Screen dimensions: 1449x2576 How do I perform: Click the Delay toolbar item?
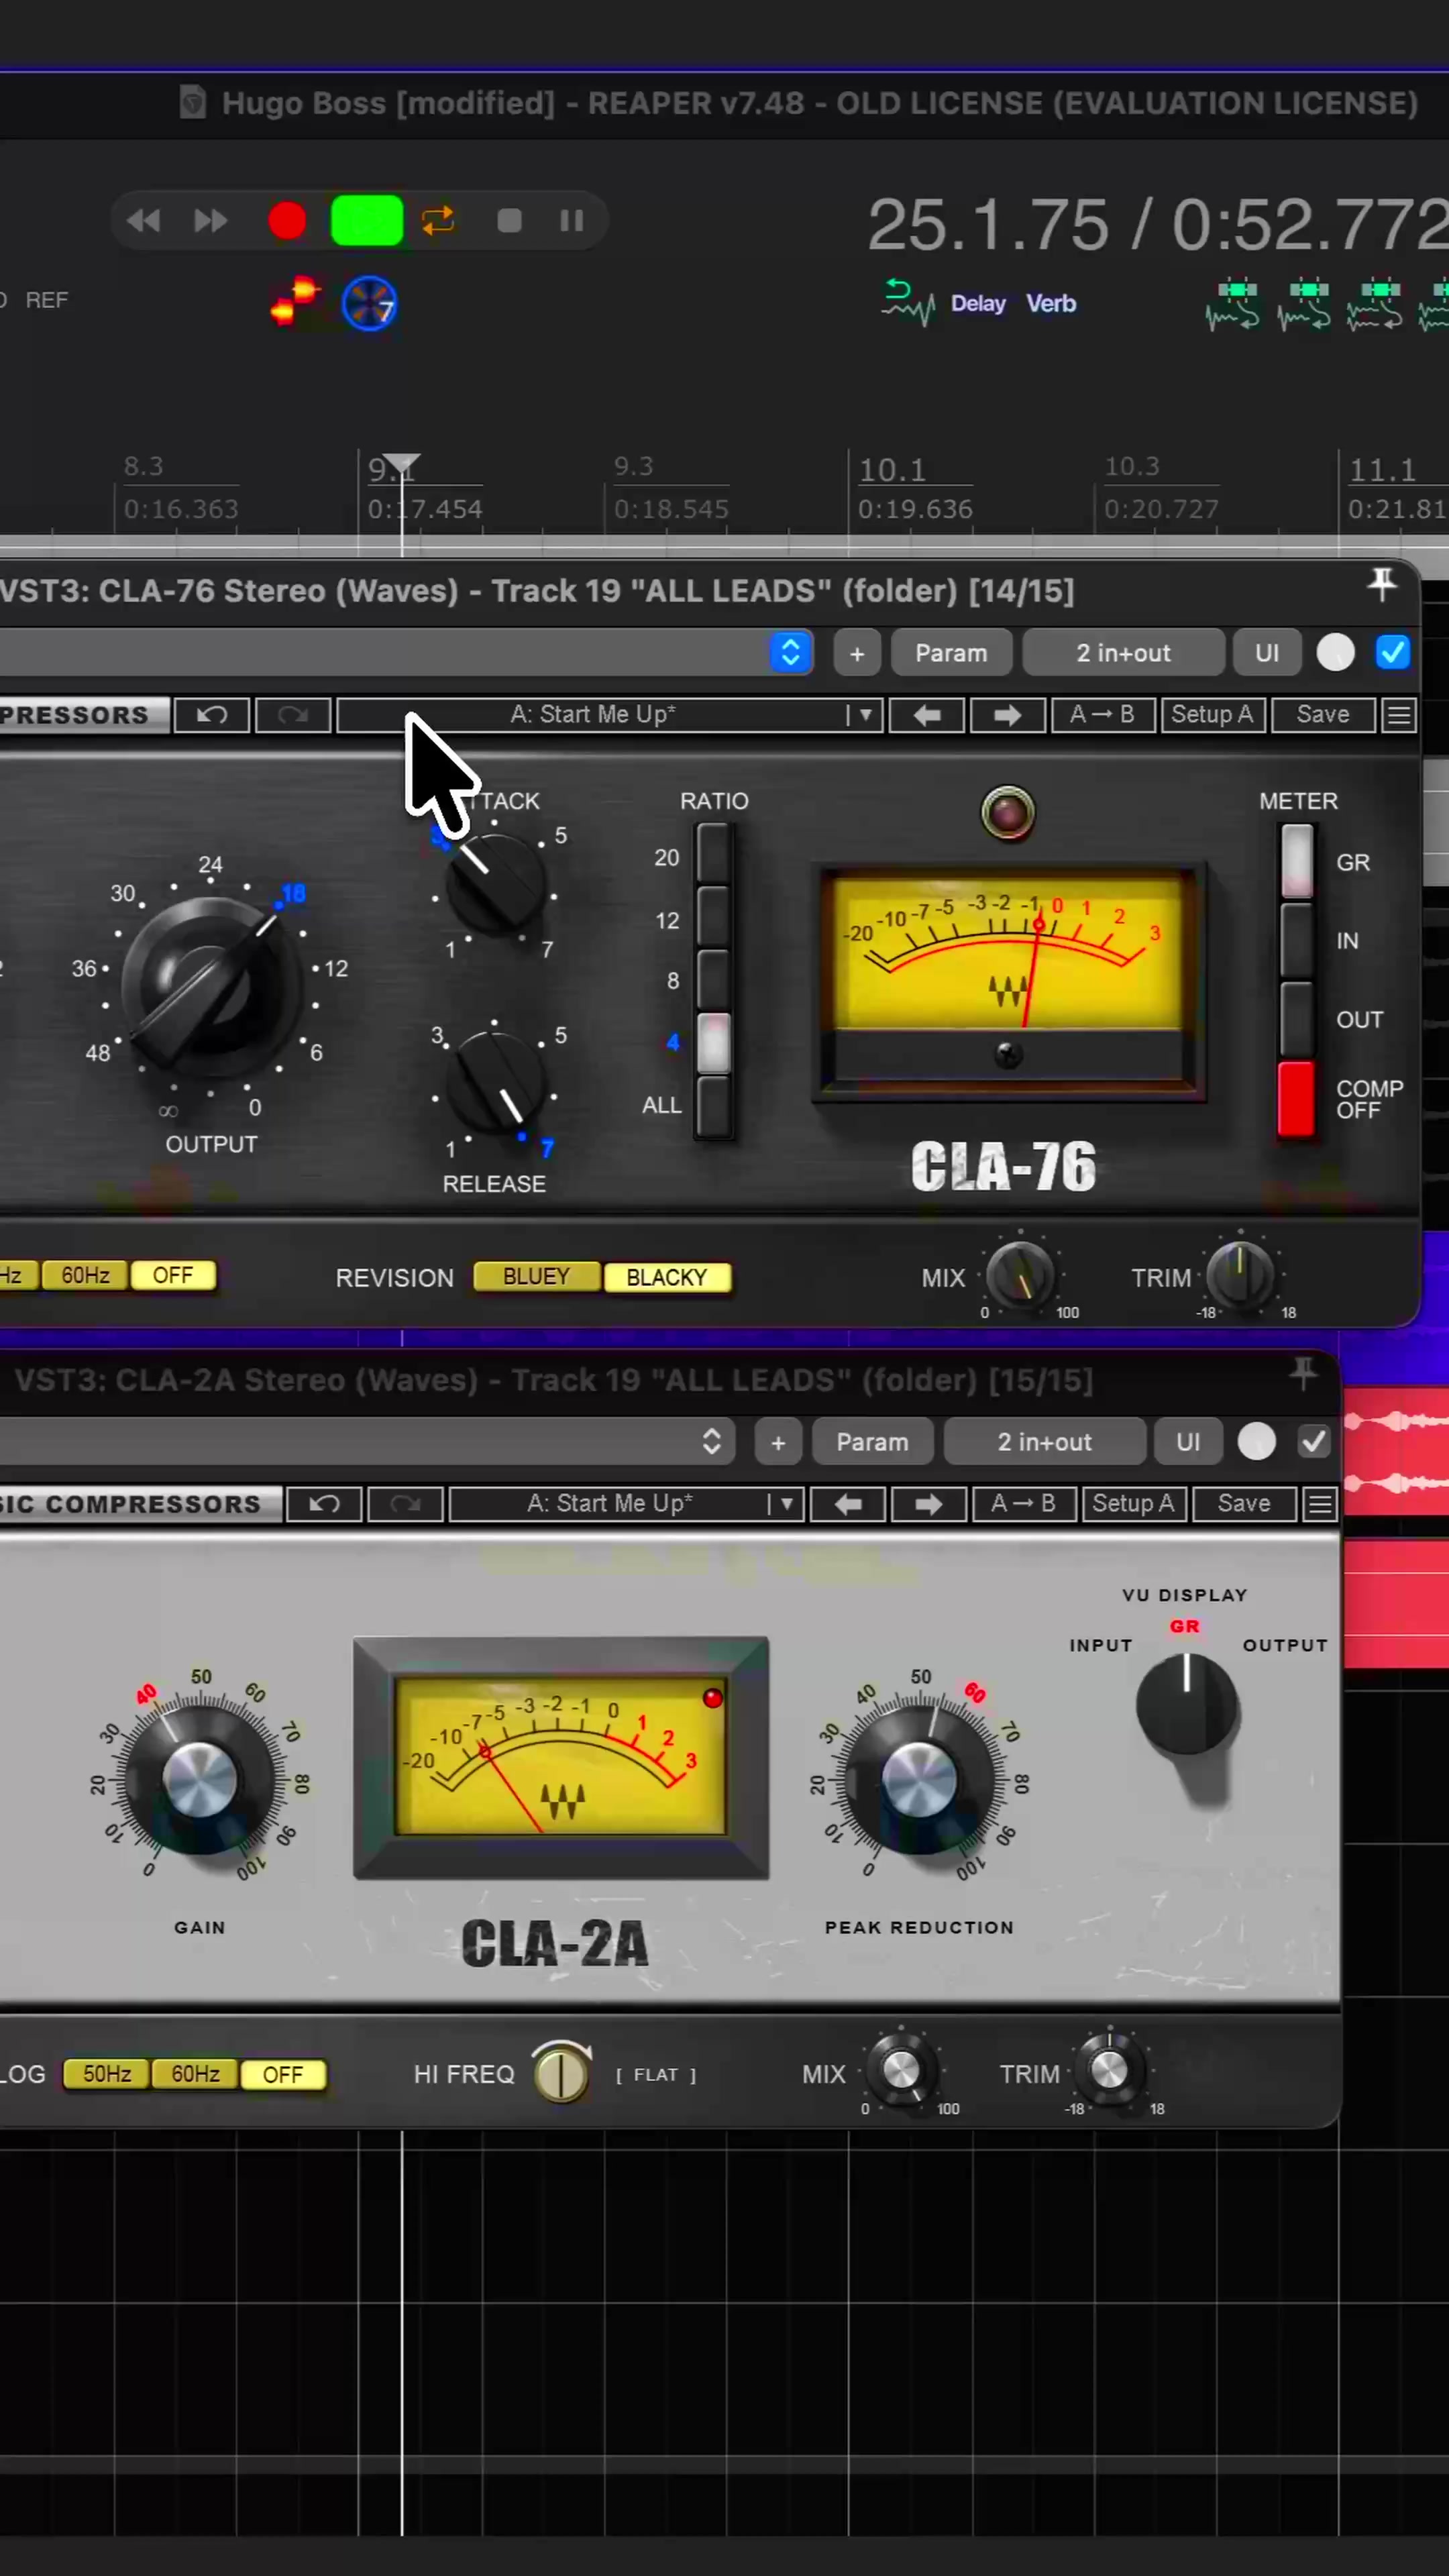(x=978, y=303)
